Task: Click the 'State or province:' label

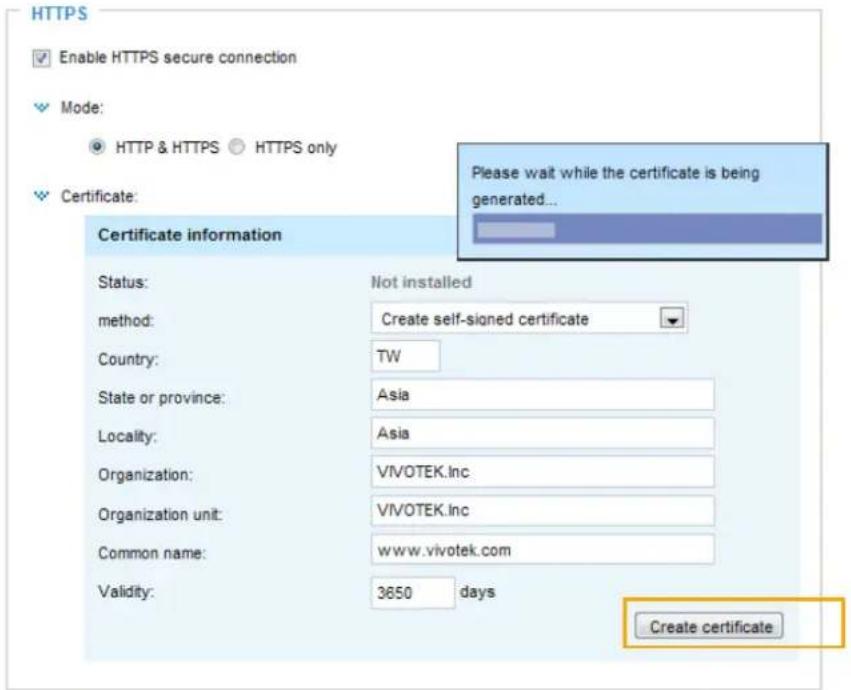Action: (x=161, y=398)
